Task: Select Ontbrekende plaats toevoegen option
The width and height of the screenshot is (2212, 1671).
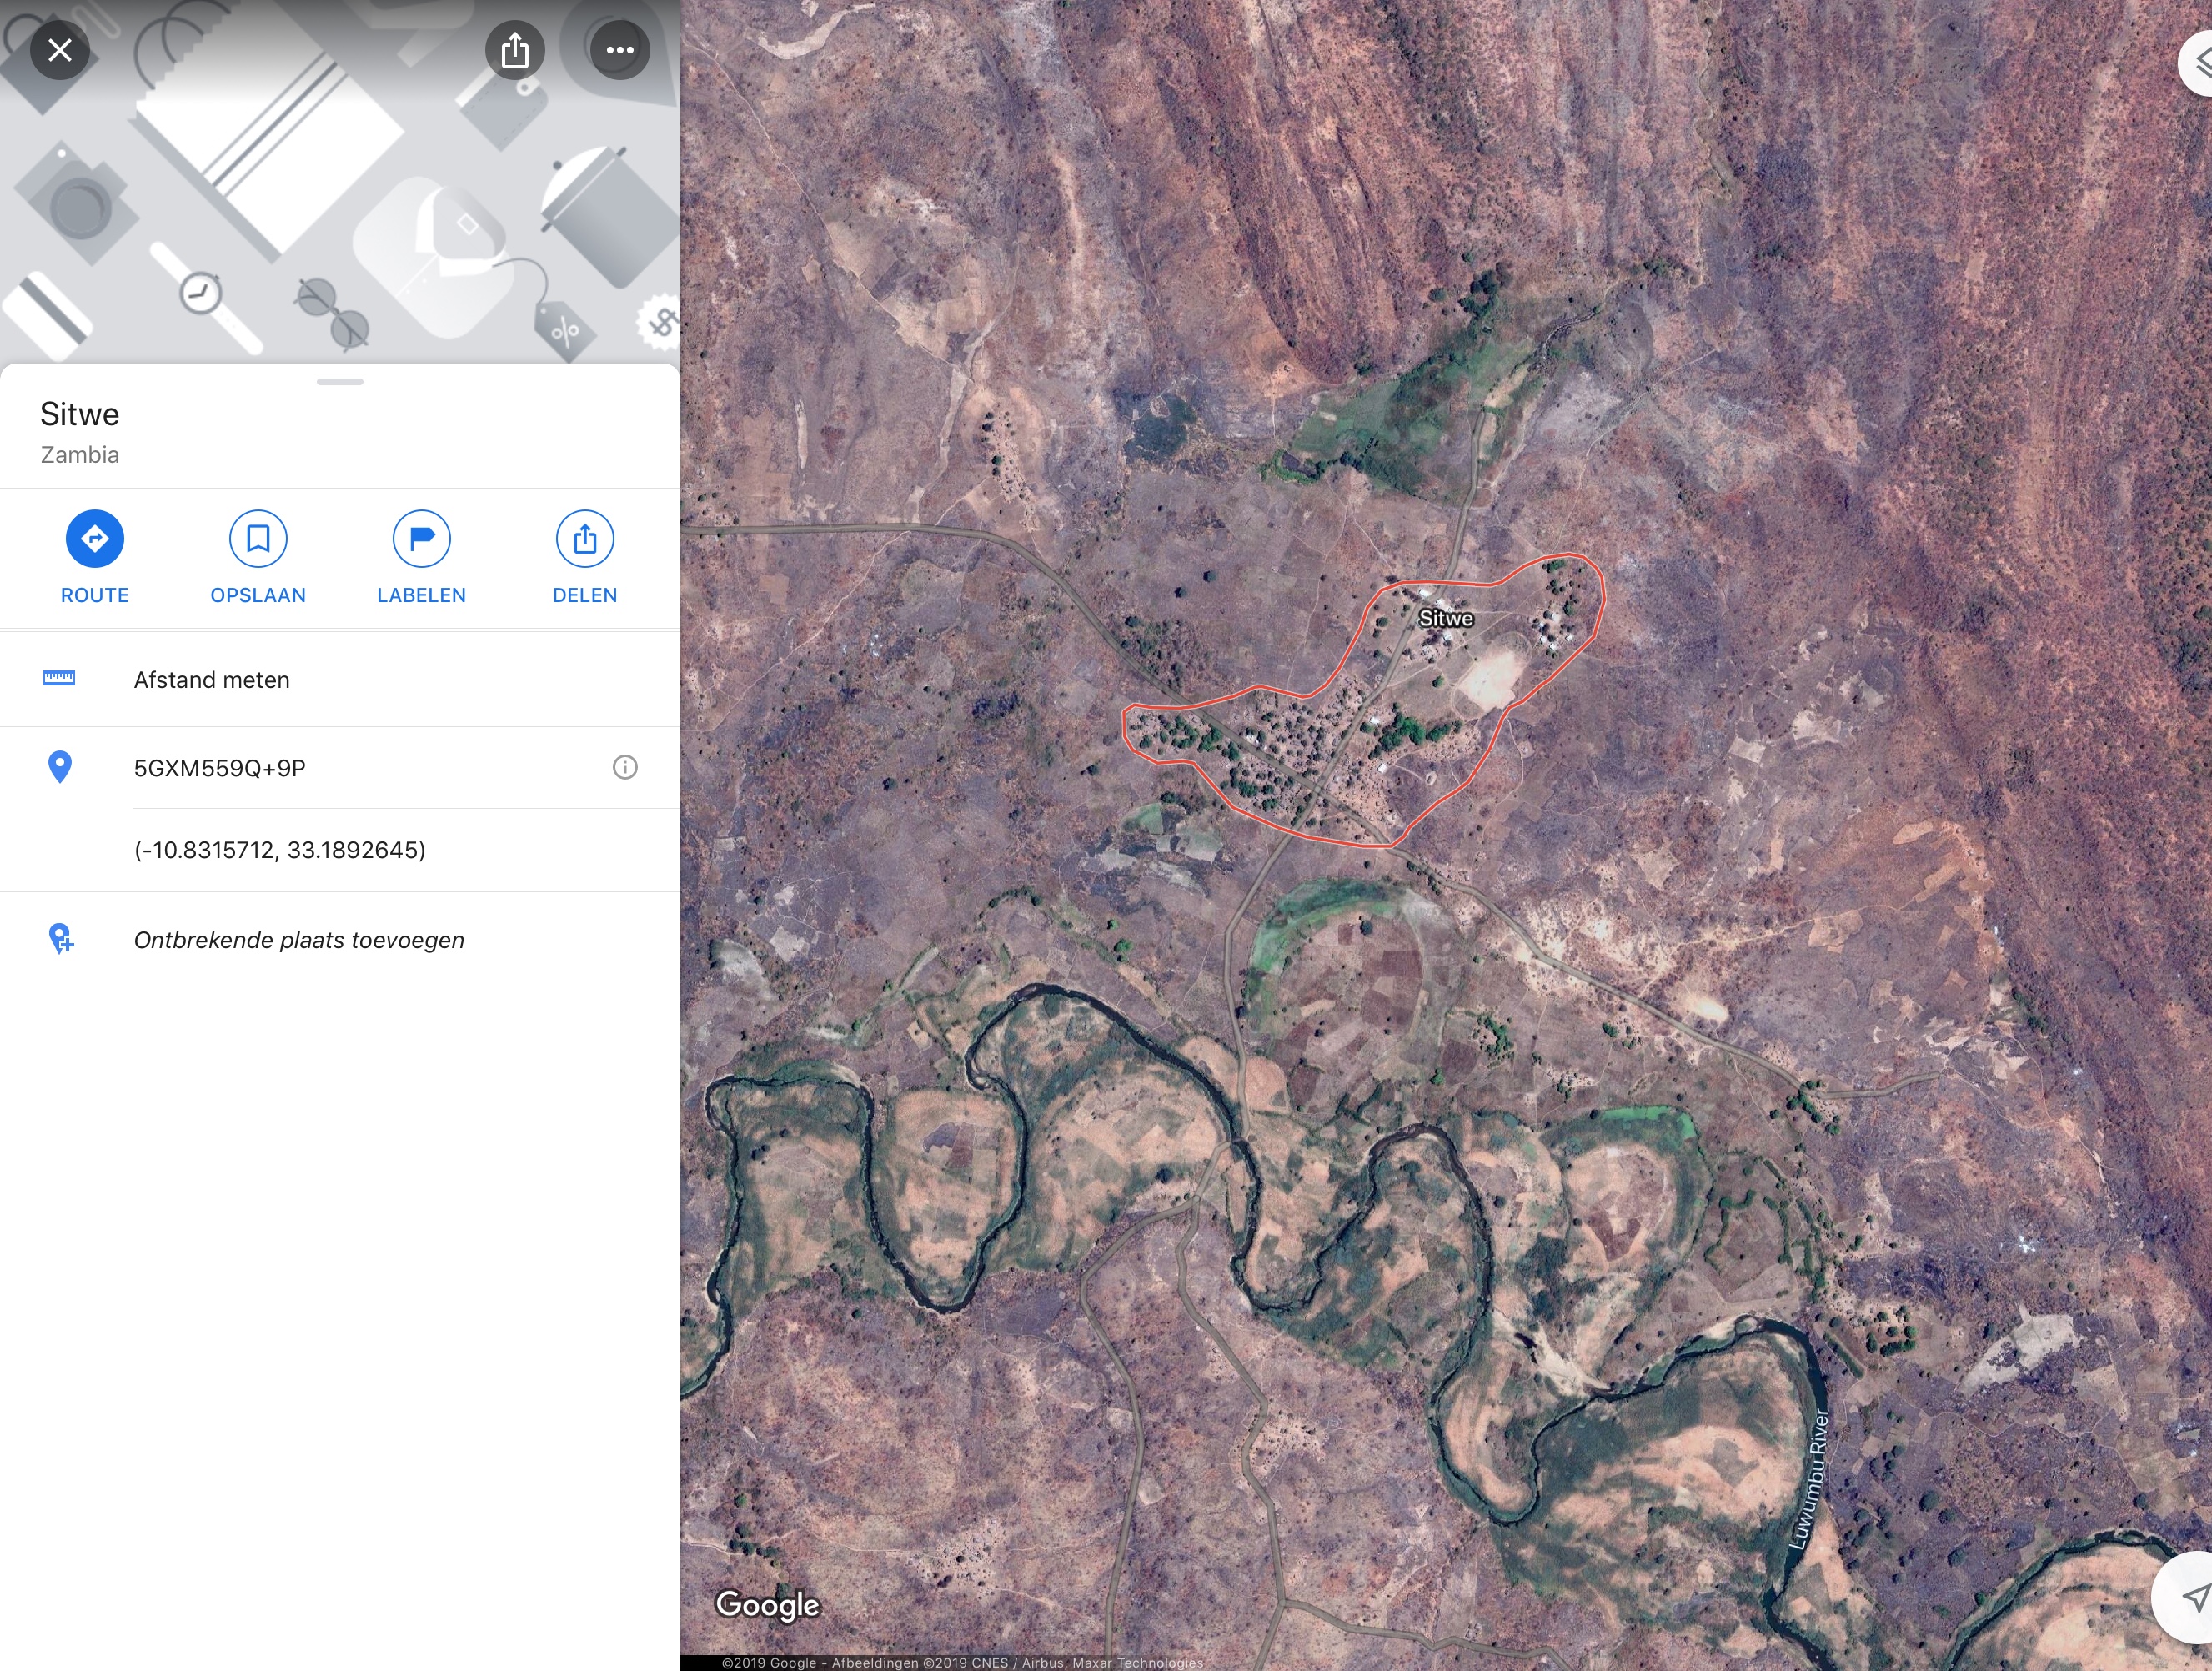Action: (x=298, y=940)
